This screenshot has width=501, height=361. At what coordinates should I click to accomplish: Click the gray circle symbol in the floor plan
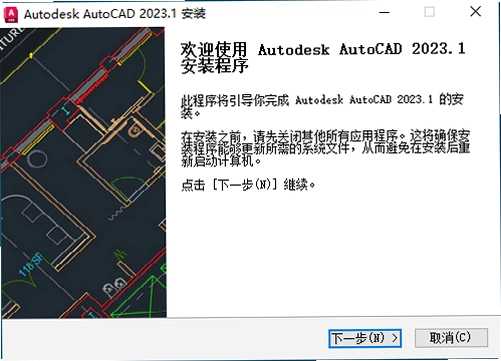click(37, 159)
